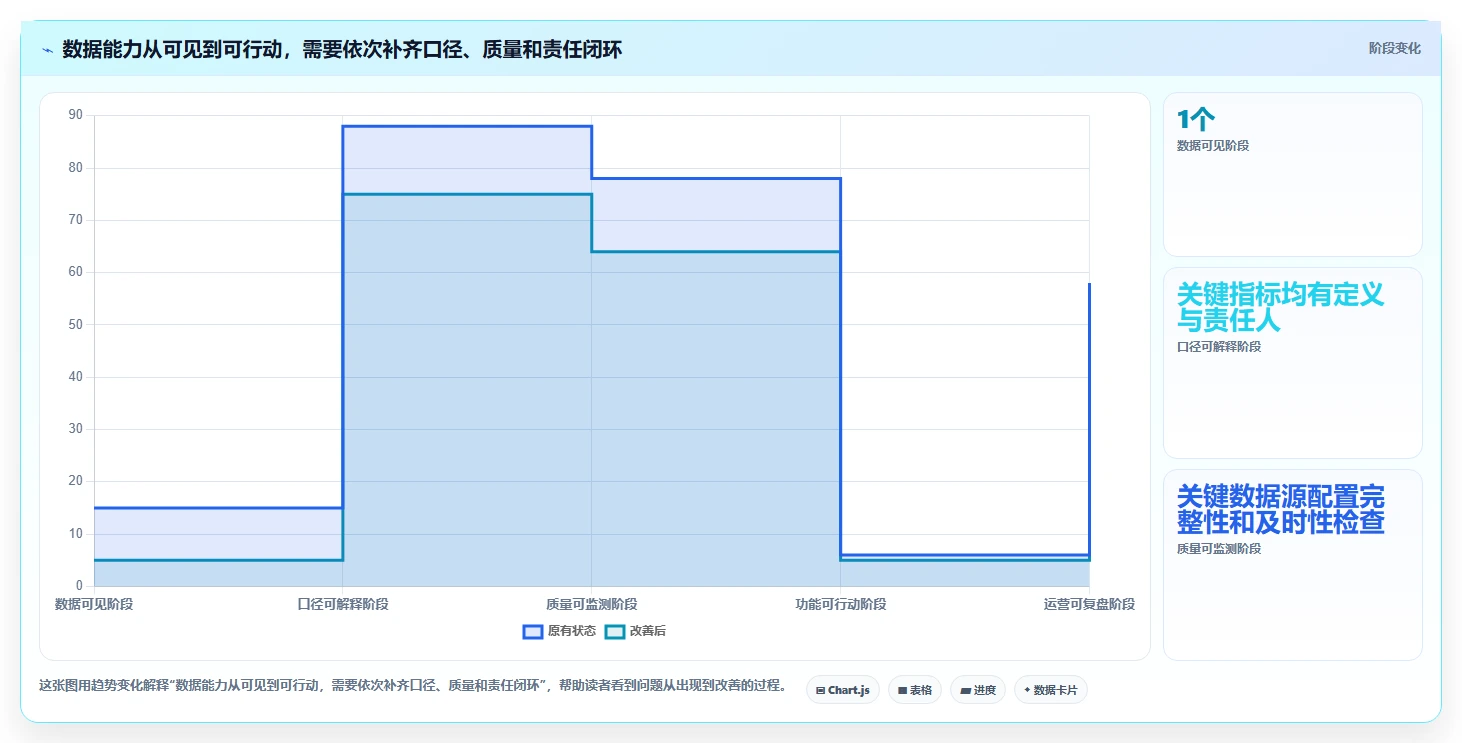The width and height of the screenshot is (1462, 743).
Task: Click the icon inside the 进度 tag
Action: pyautogui.click(x=966, y=690)
